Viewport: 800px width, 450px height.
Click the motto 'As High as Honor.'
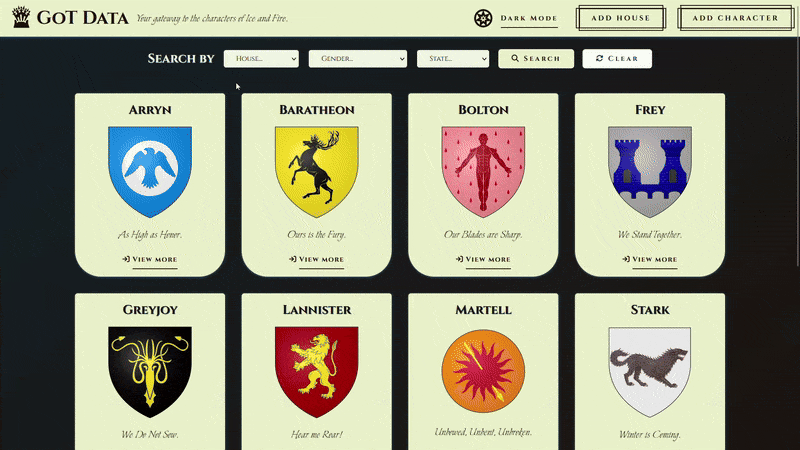[x=150, y=235]
